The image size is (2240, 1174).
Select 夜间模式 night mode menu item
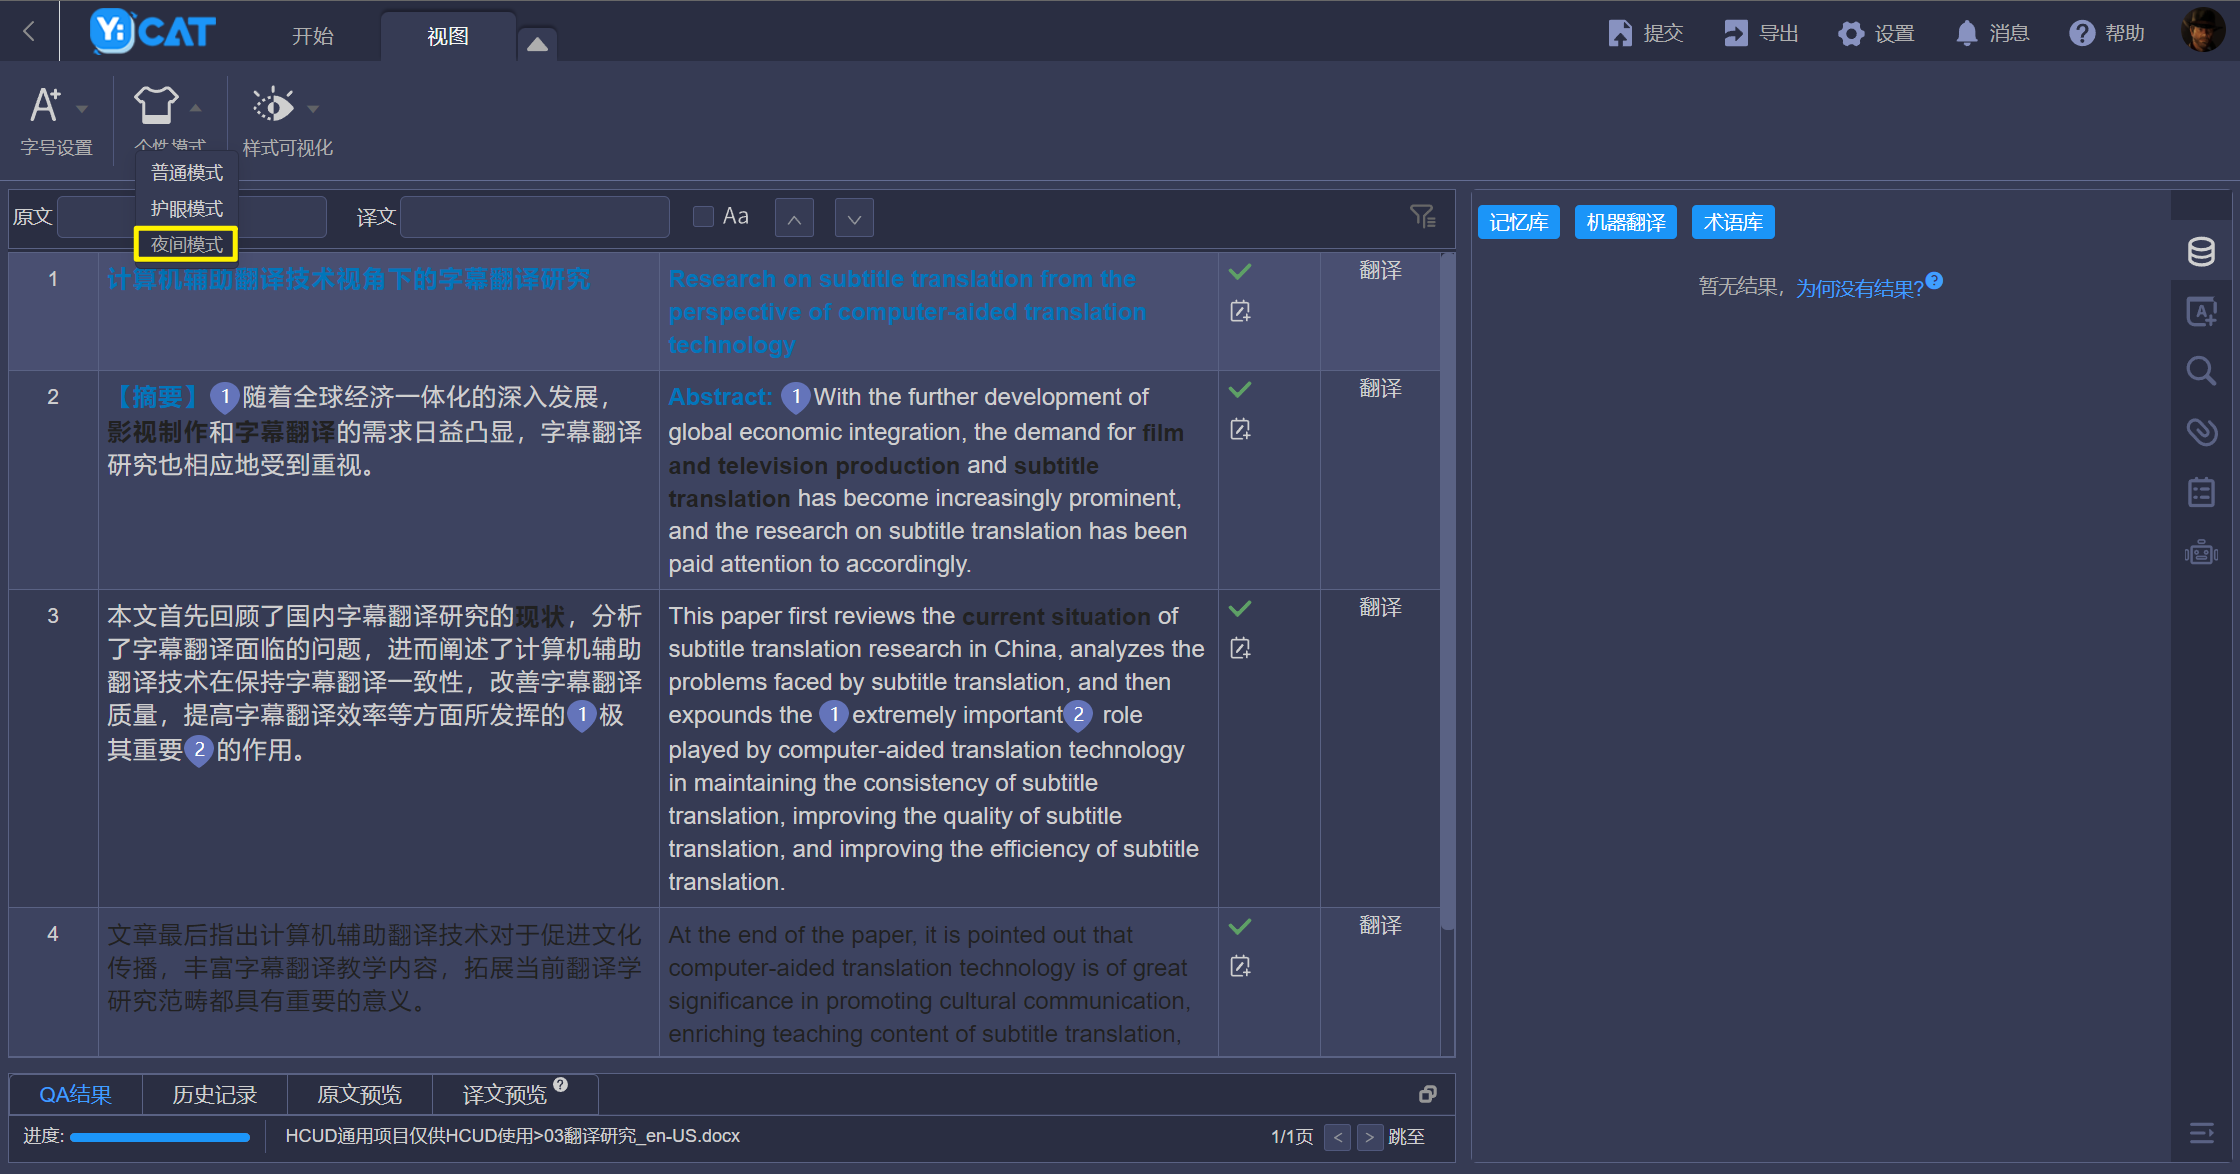tap(186, 244)
